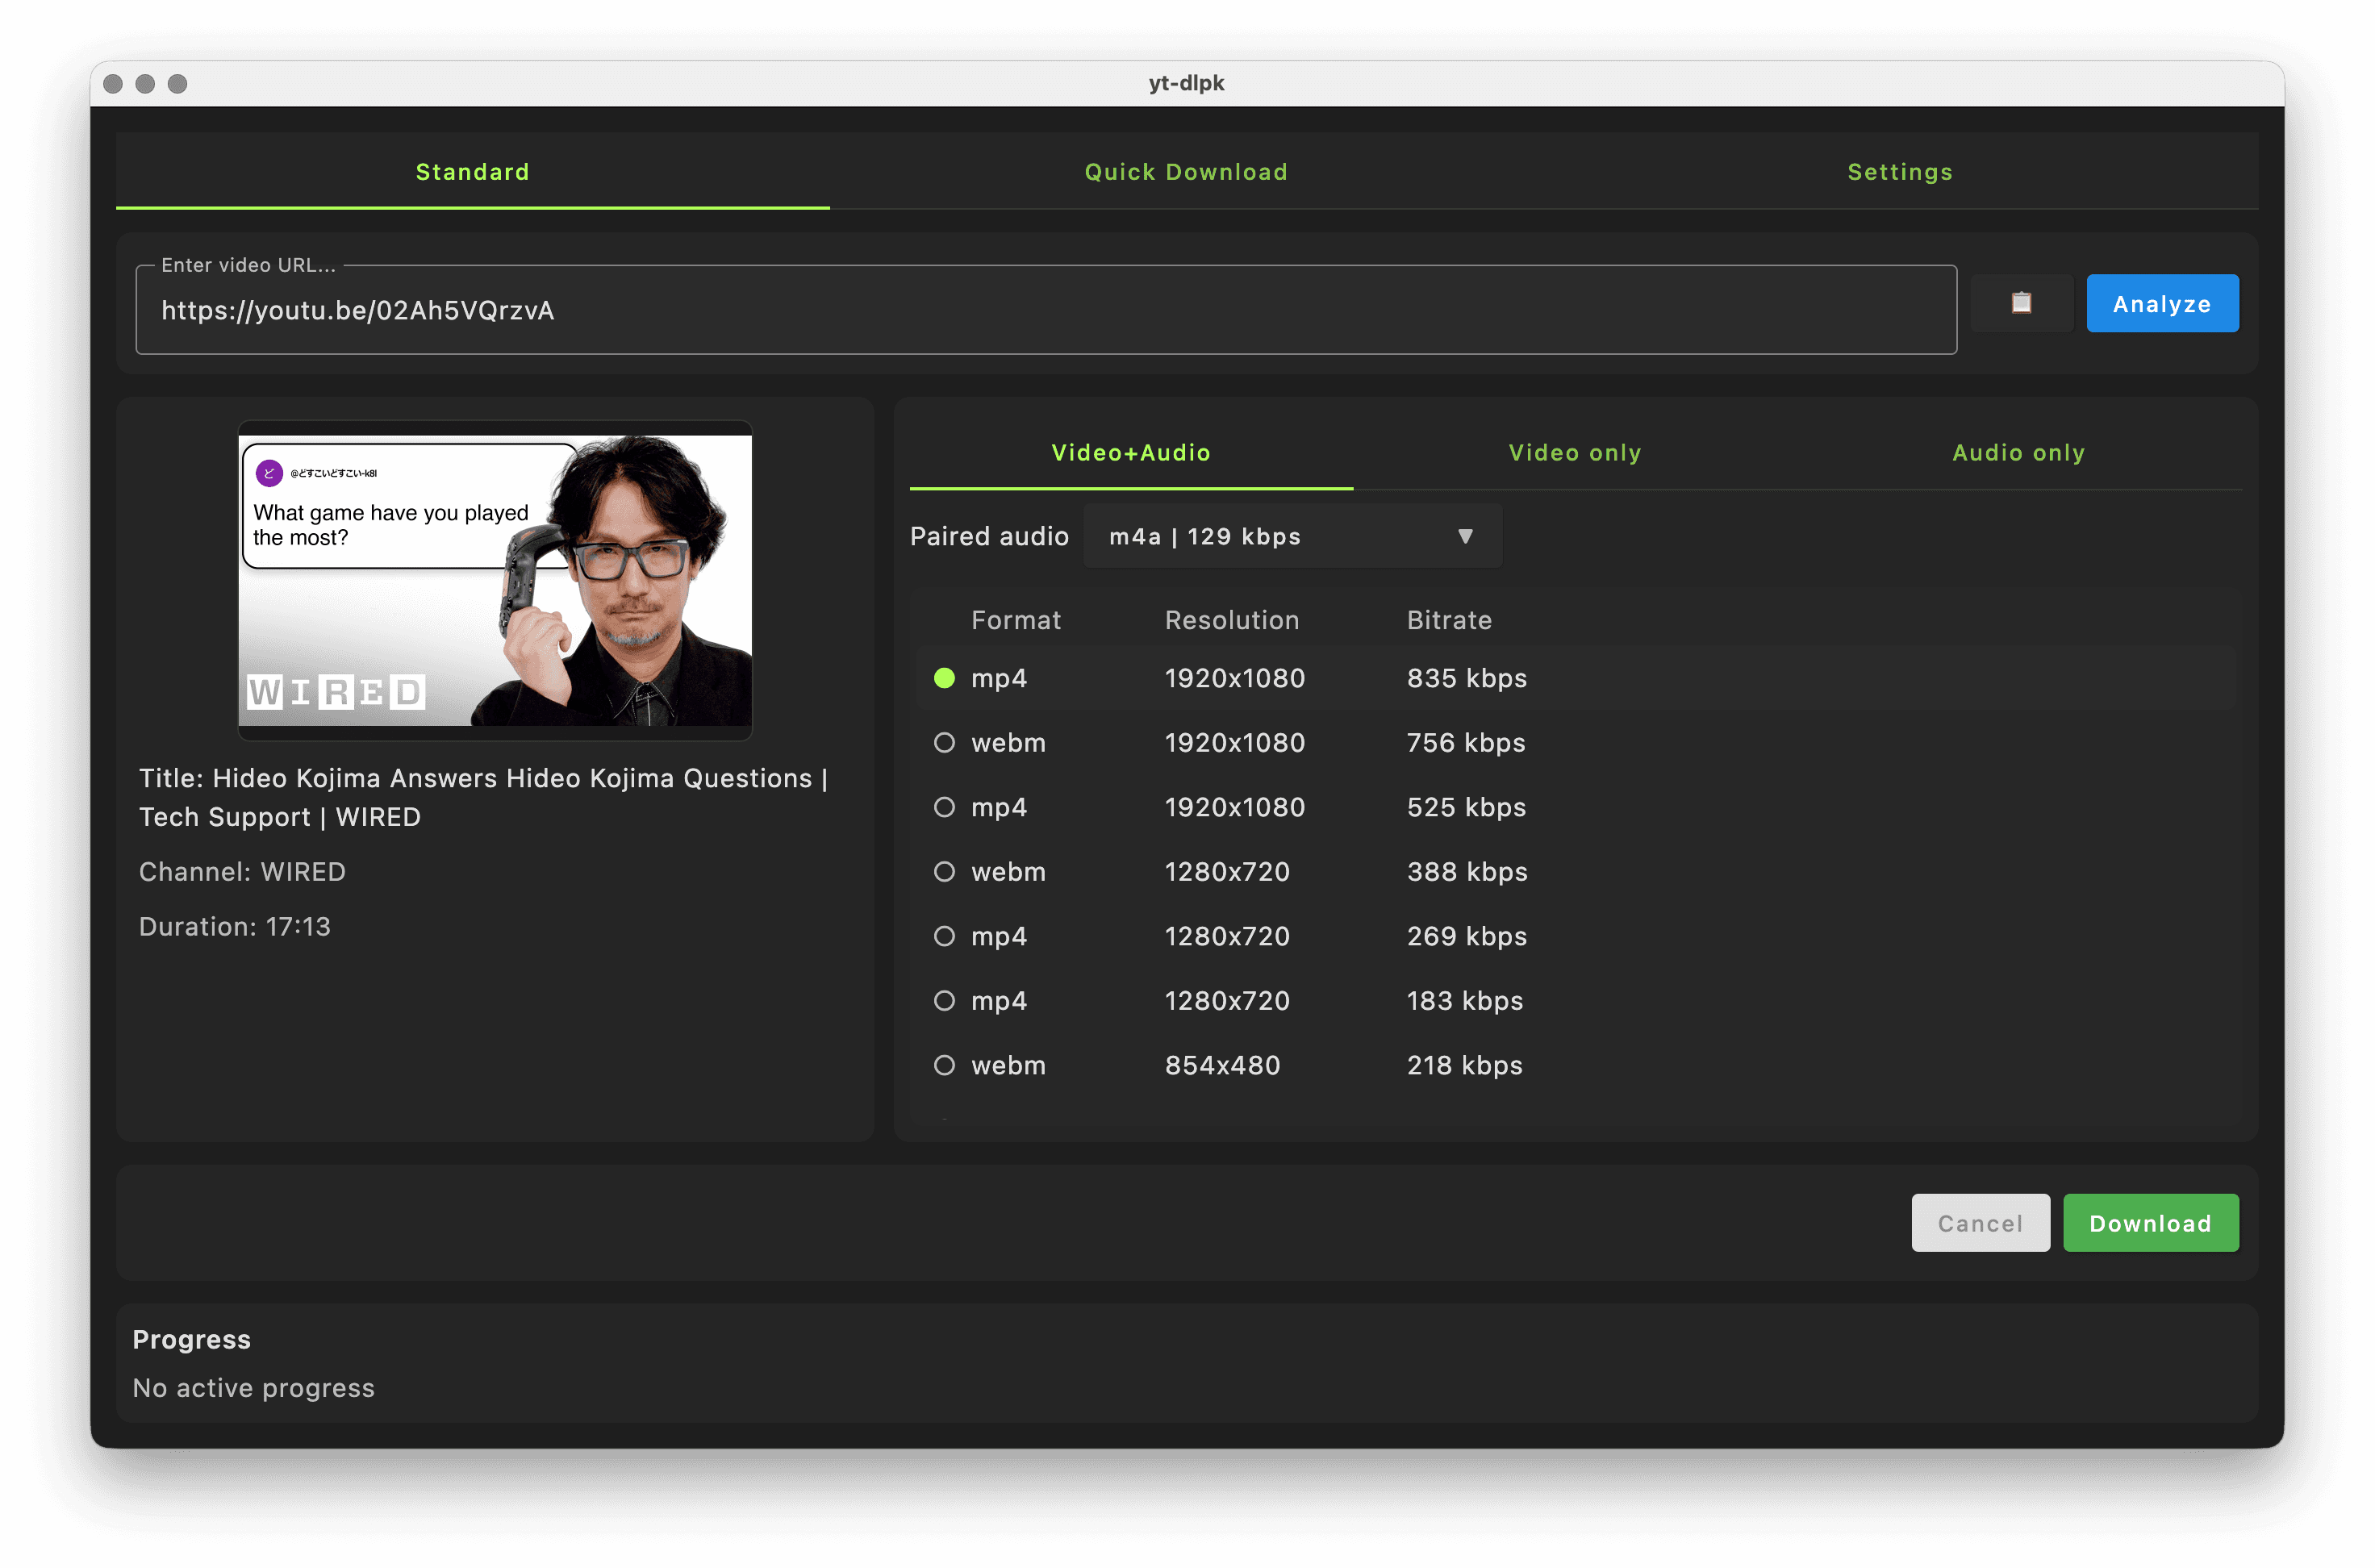The image size is (2375, 1568).
Task: Click the Resolution column header
Action: [x=1232, y=620]
